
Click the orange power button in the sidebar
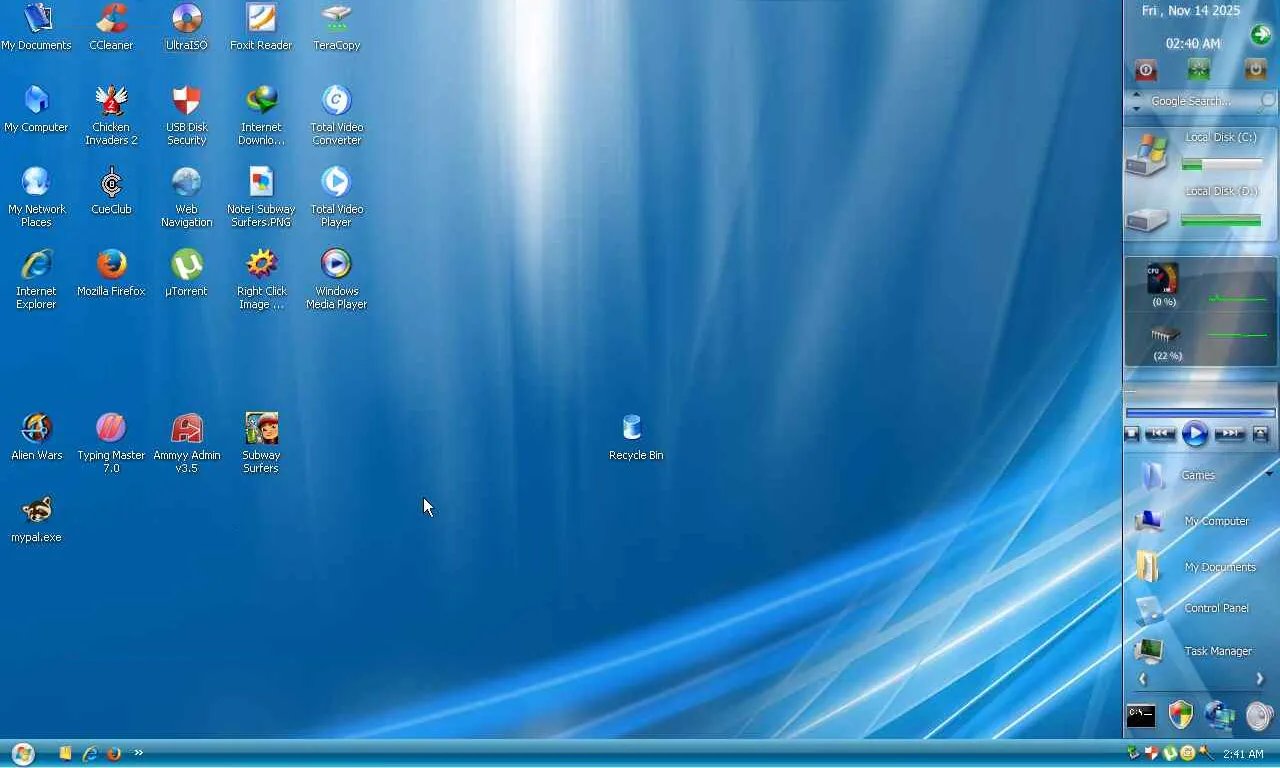[x=1255, y=70]
